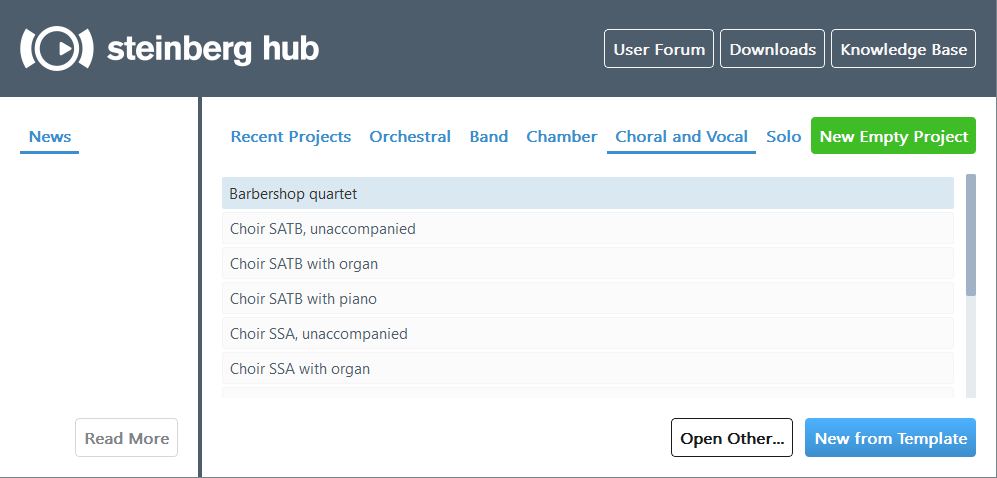Viewport: 997px width, 478px height.
Task: Open the Knowledge Base button
Action: pos(904,49)
